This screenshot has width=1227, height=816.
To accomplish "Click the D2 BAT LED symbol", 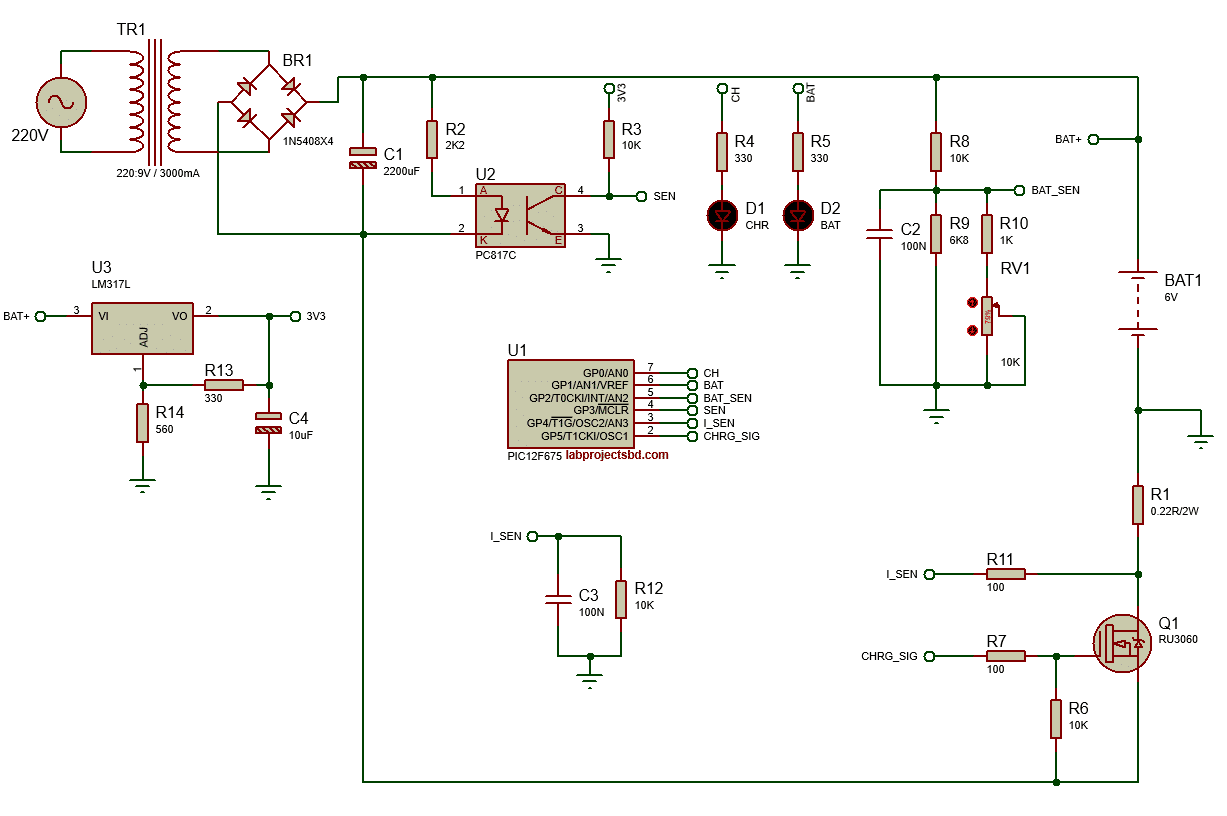I will [x=798, y=215].
